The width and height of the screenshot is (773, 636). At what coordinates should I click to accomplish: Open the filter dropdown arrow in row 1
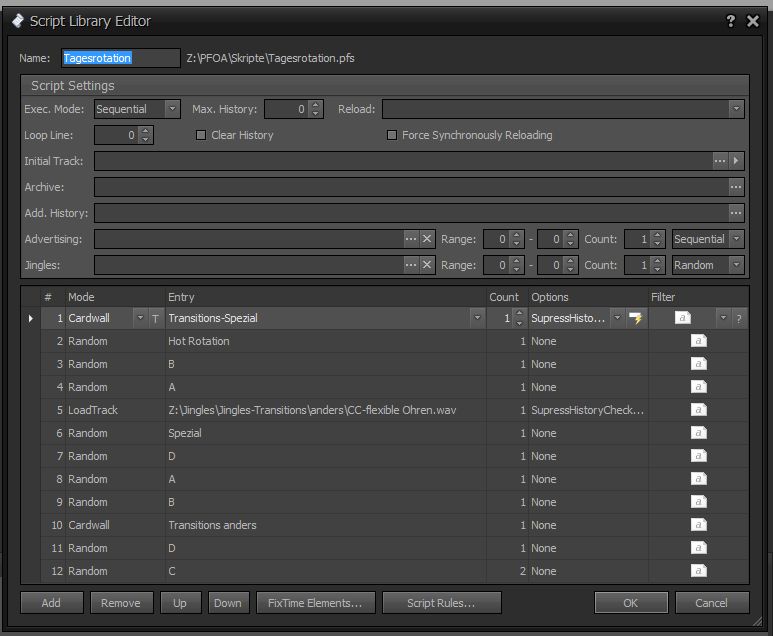point(723,318)
